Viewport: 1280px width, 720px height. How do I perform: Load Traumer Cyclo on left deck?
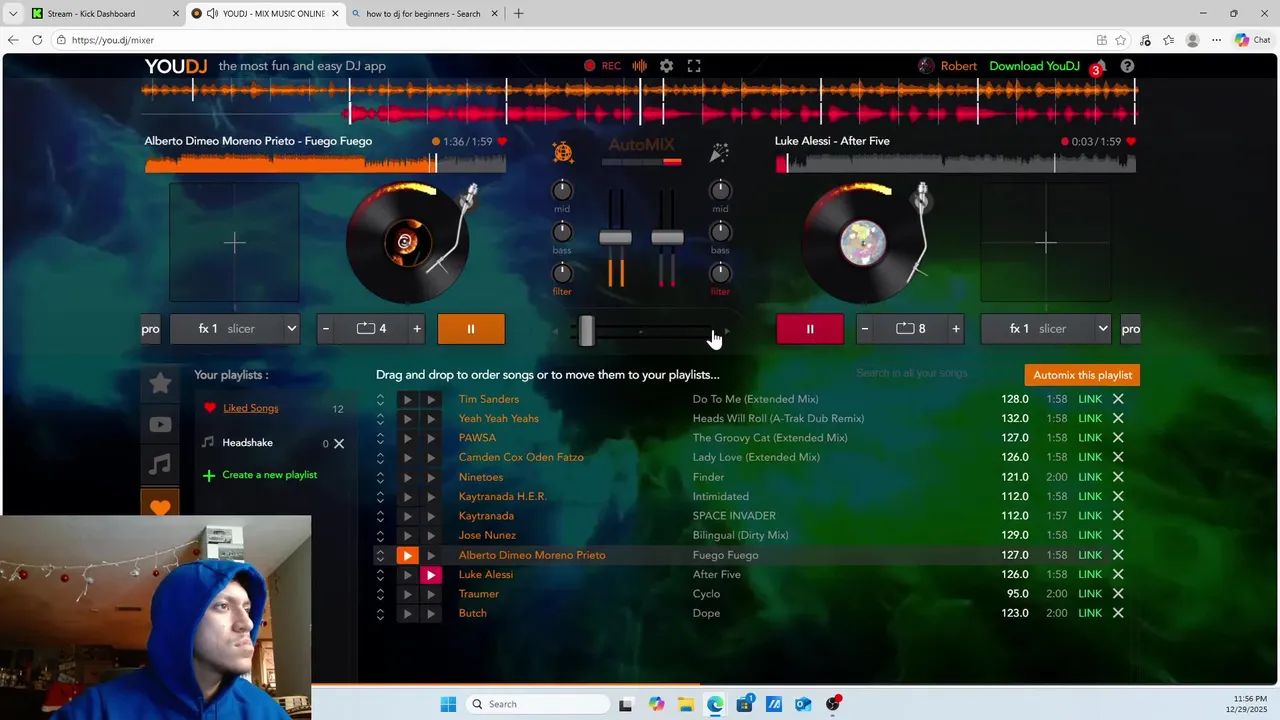pos(407,594)
